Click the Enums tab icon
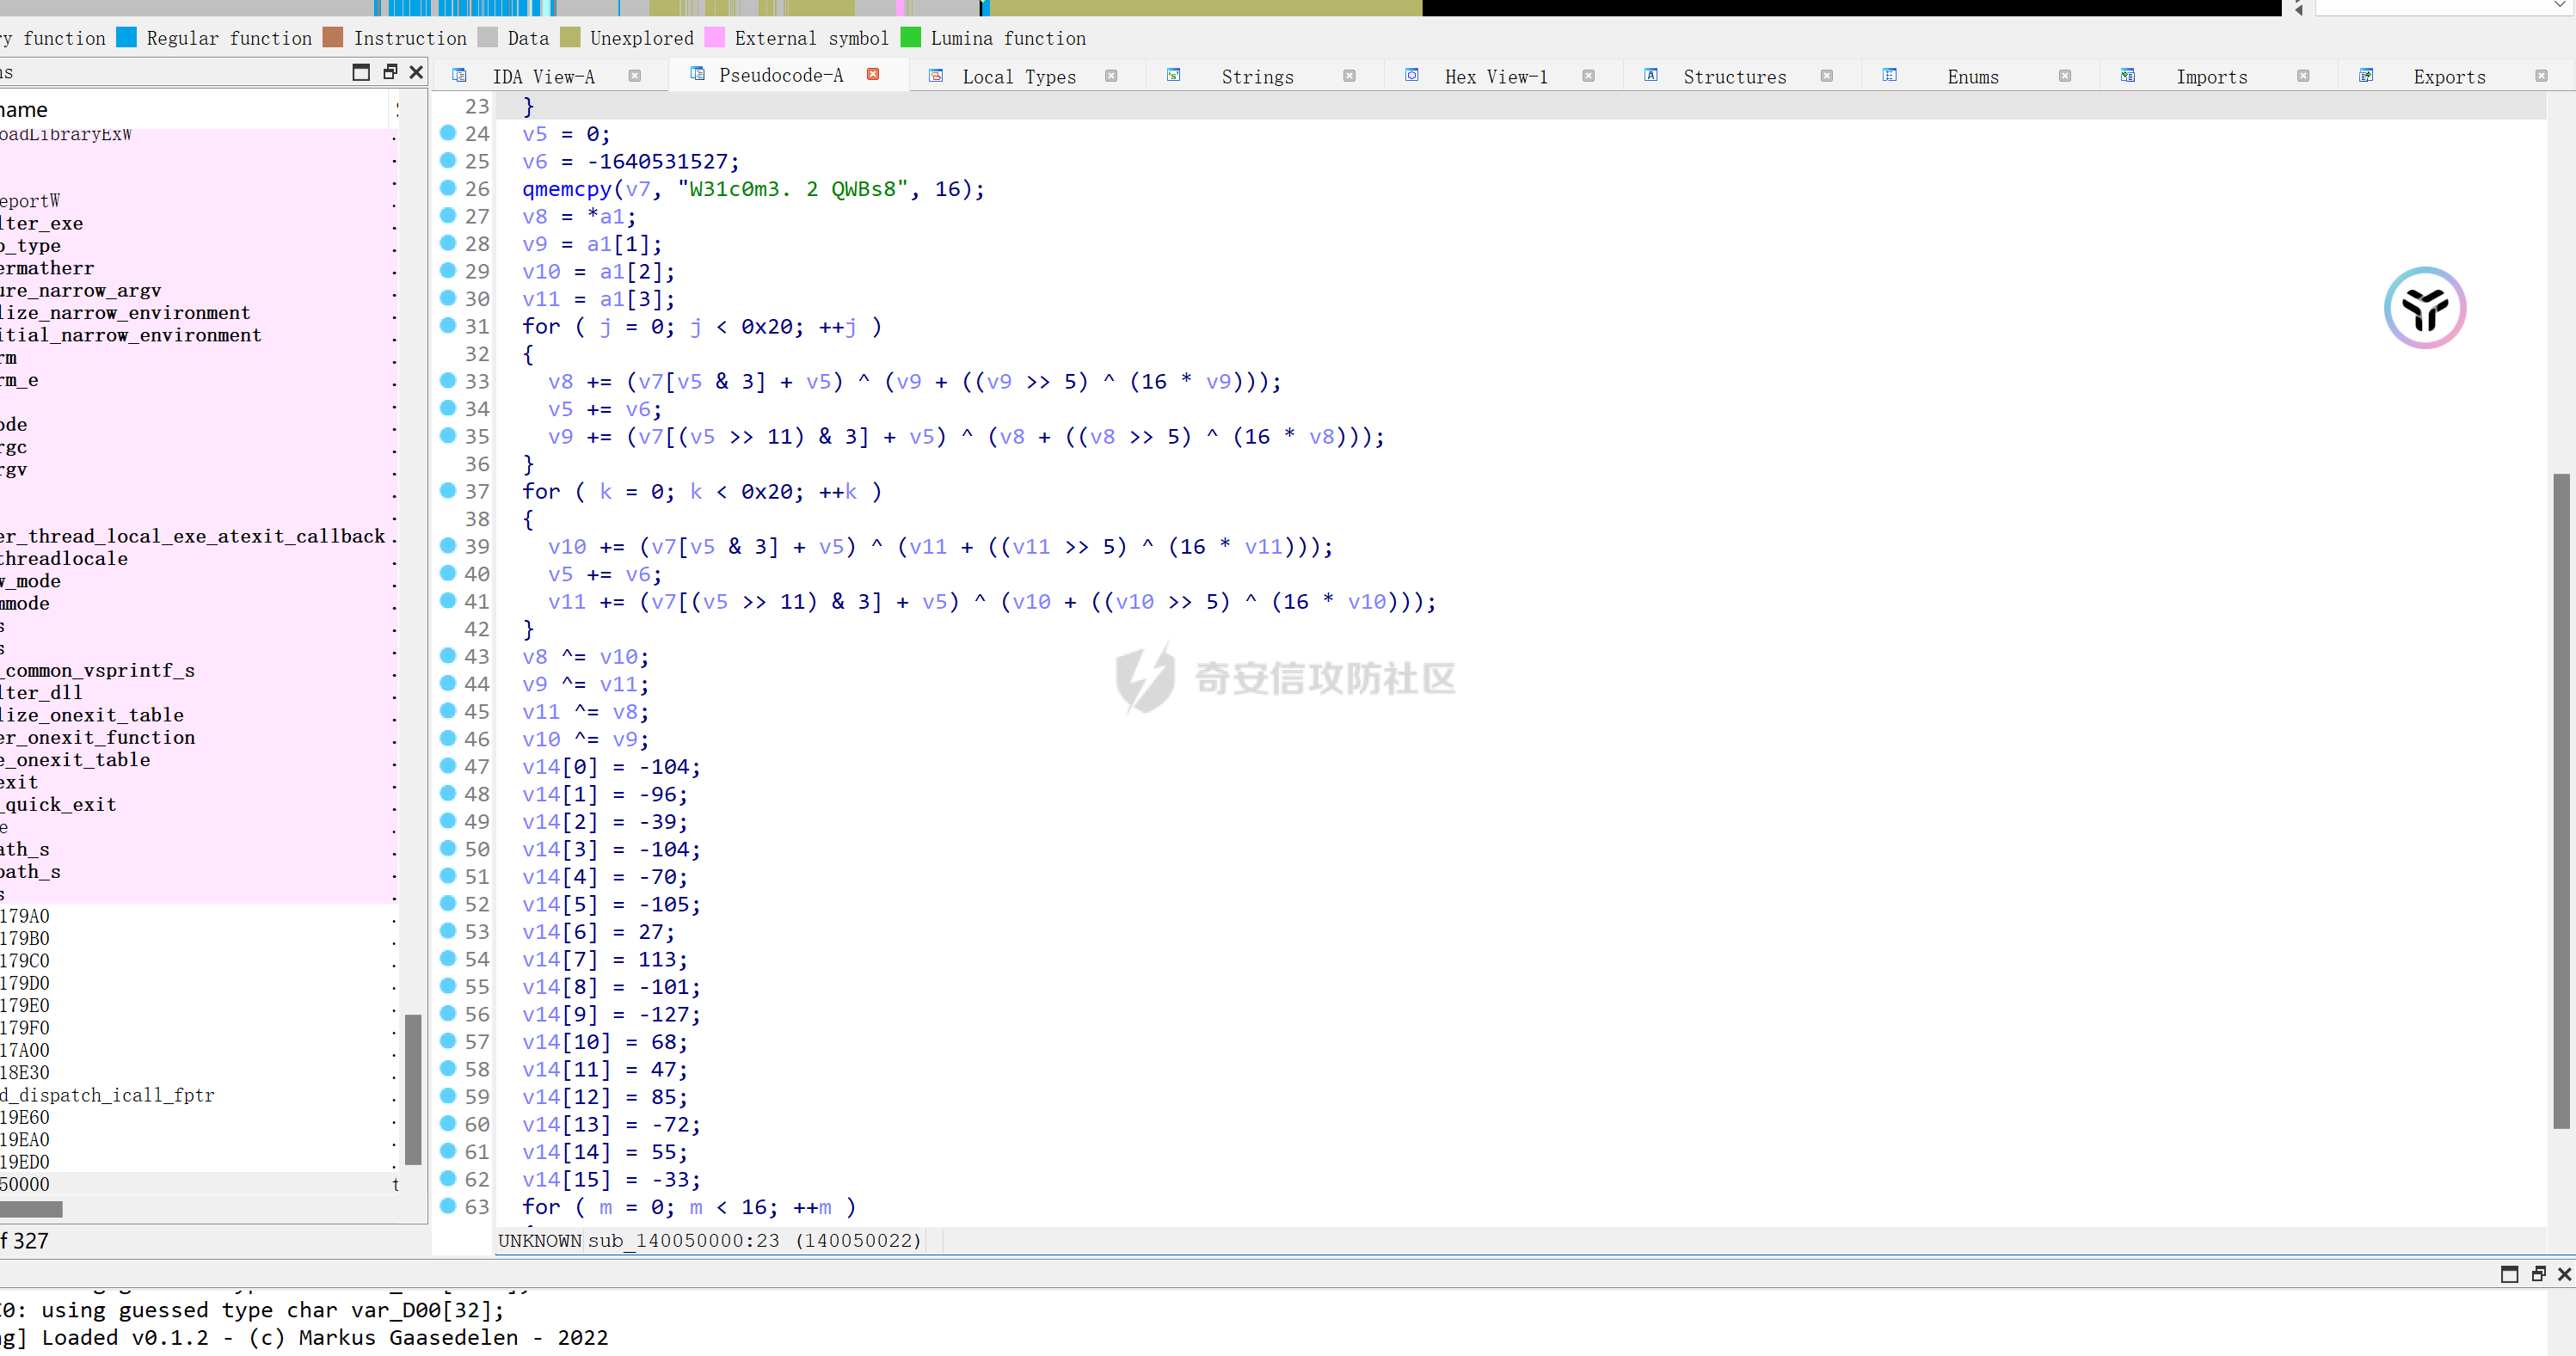This screenshot has height=1356, width=2576. tap(1889, 76)
